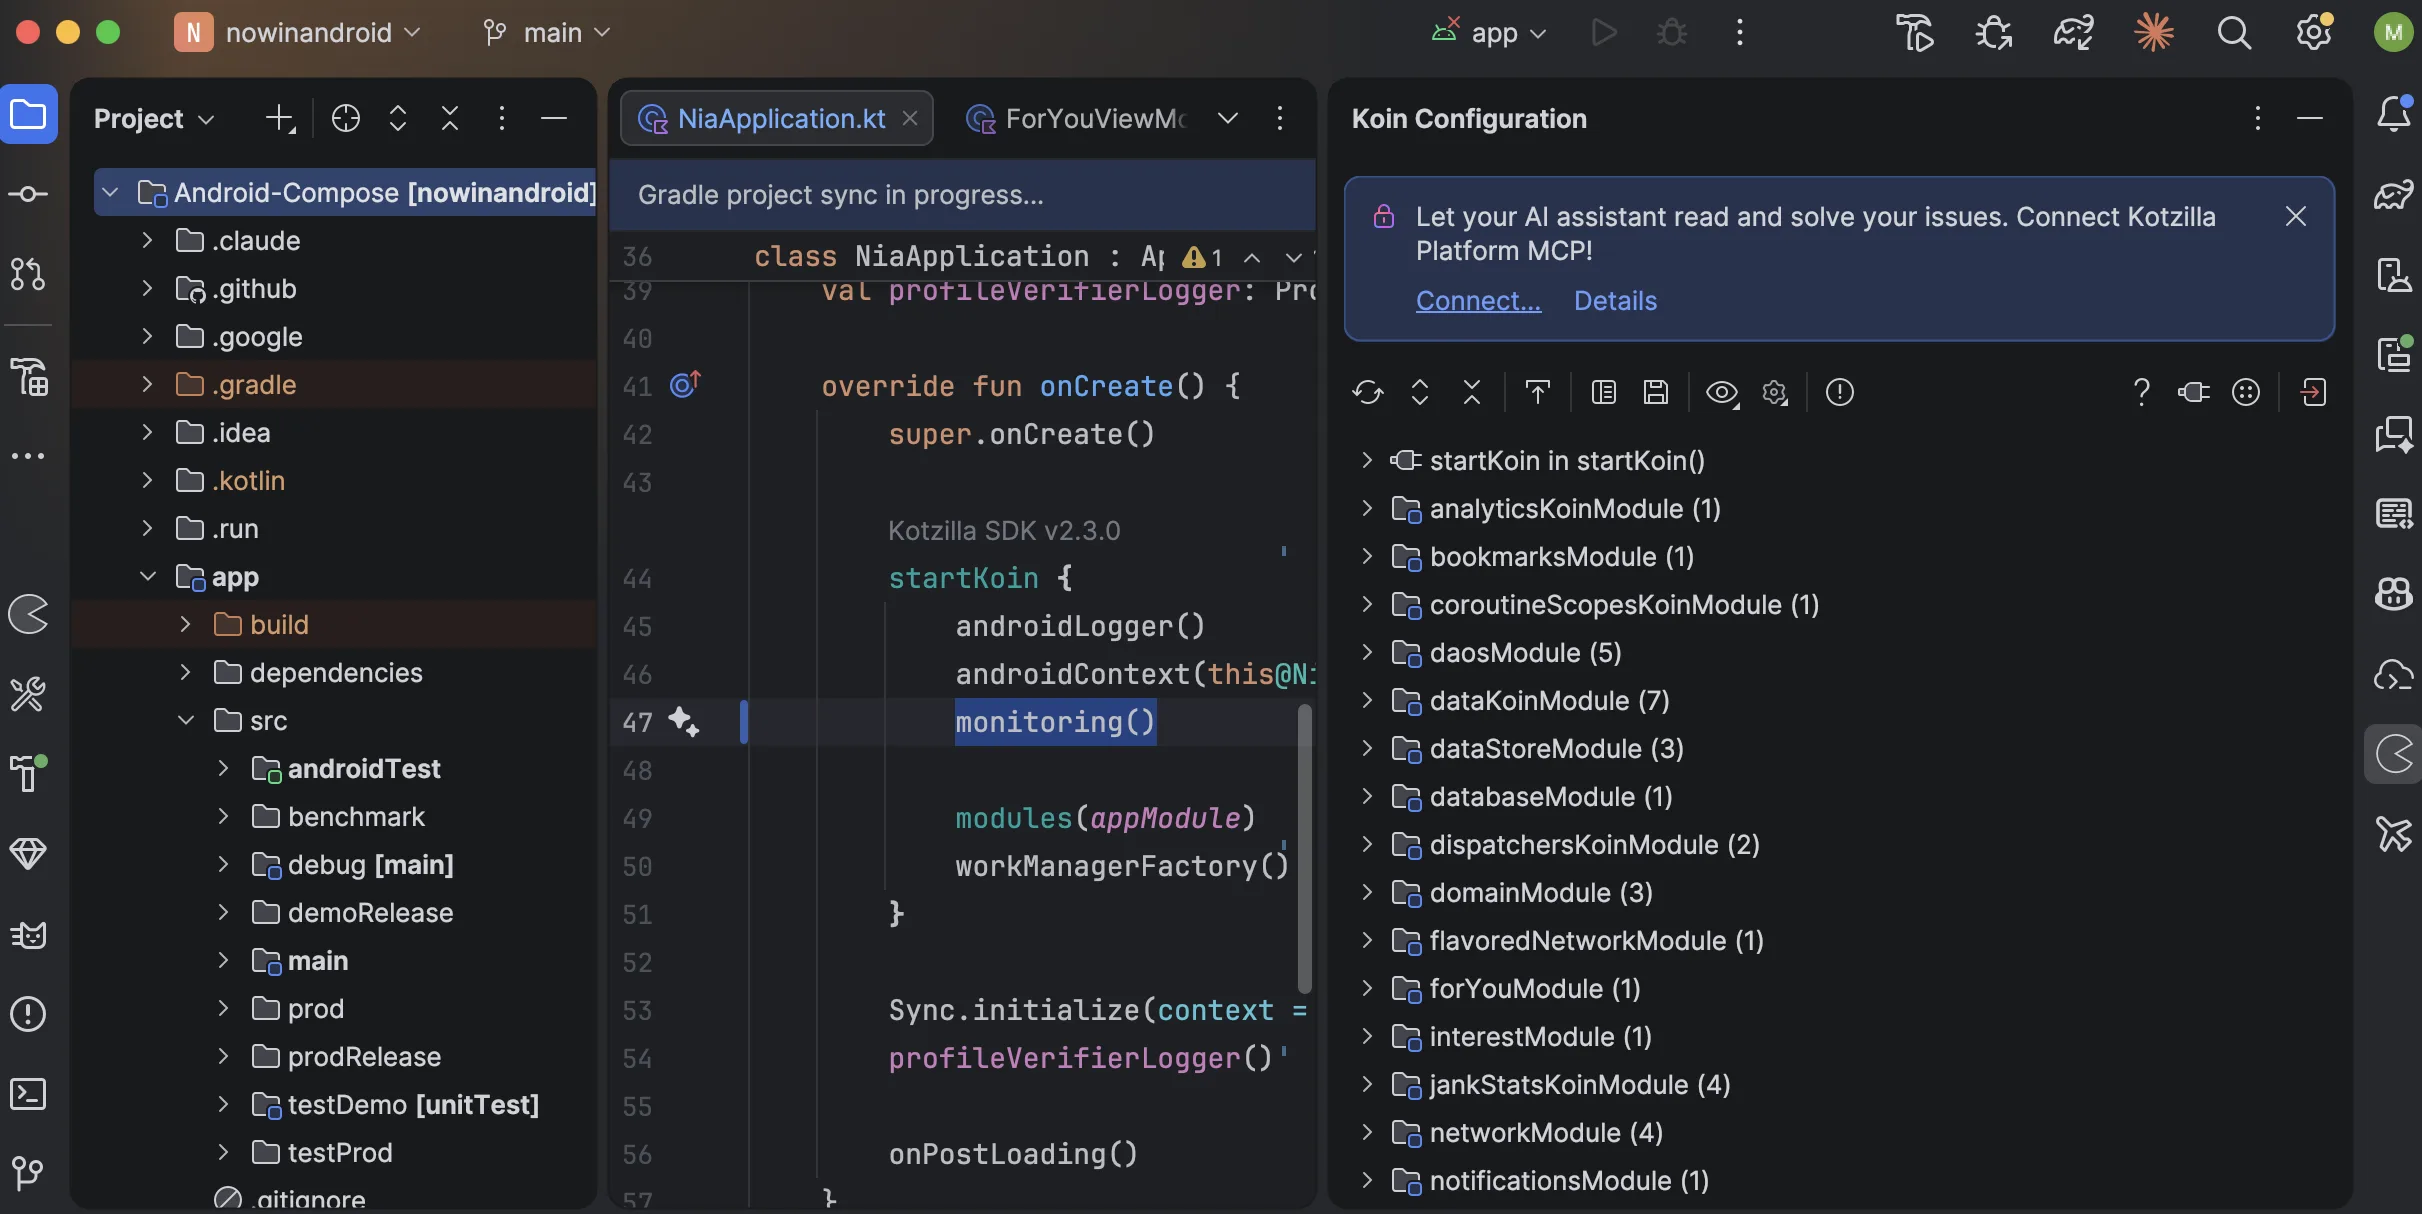Viewport: 2422px width, 1214px height.
Task: Minimize the Koin Configuration panel
Action: pos(2310,118)
